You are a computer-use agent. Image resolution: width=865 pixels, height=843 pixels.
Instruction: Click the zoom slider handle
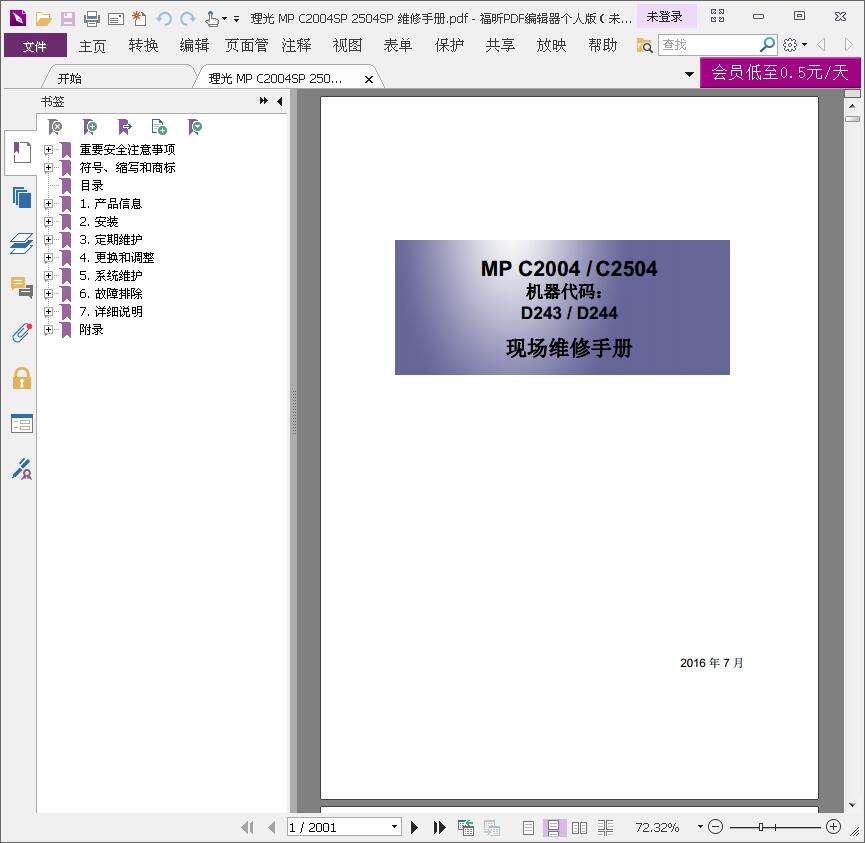tap(761, 826)
